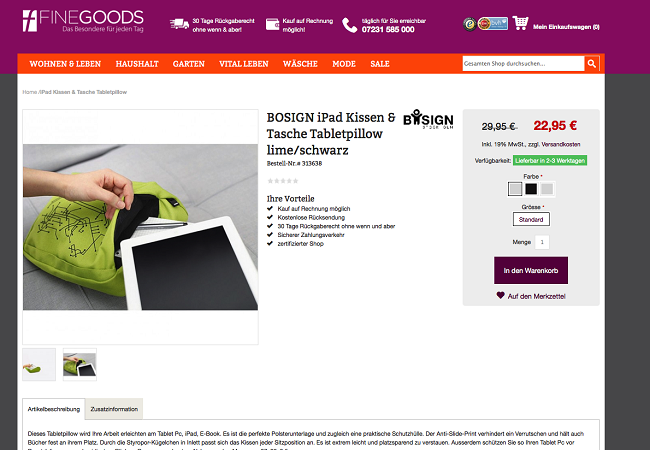Click the BOSIGN brand logo

pos(428,119)
